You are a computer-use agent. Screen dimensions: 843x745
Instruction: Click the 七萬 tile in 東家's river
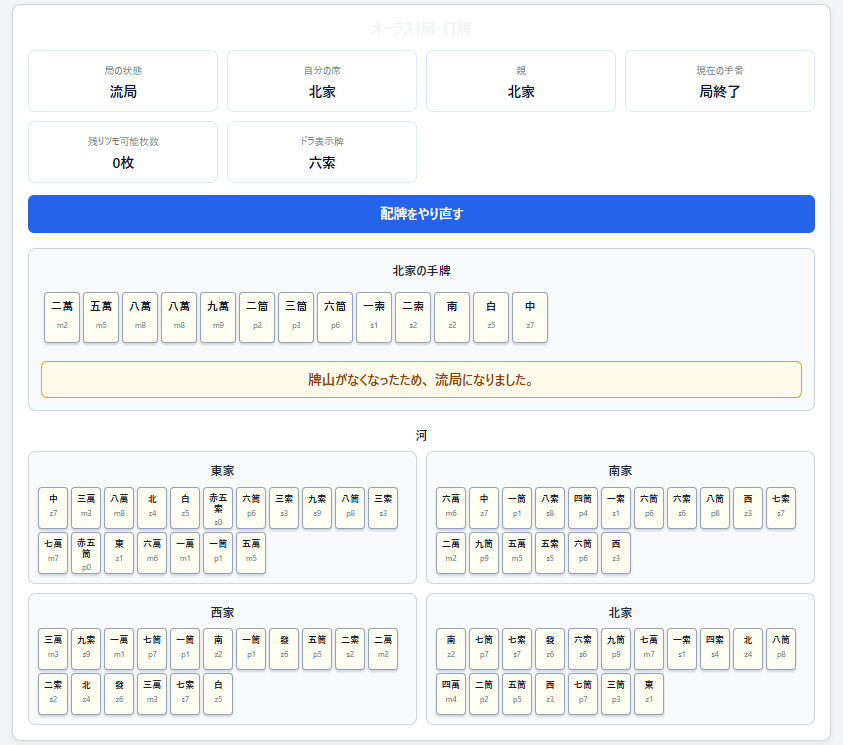[x=53, y=553]
